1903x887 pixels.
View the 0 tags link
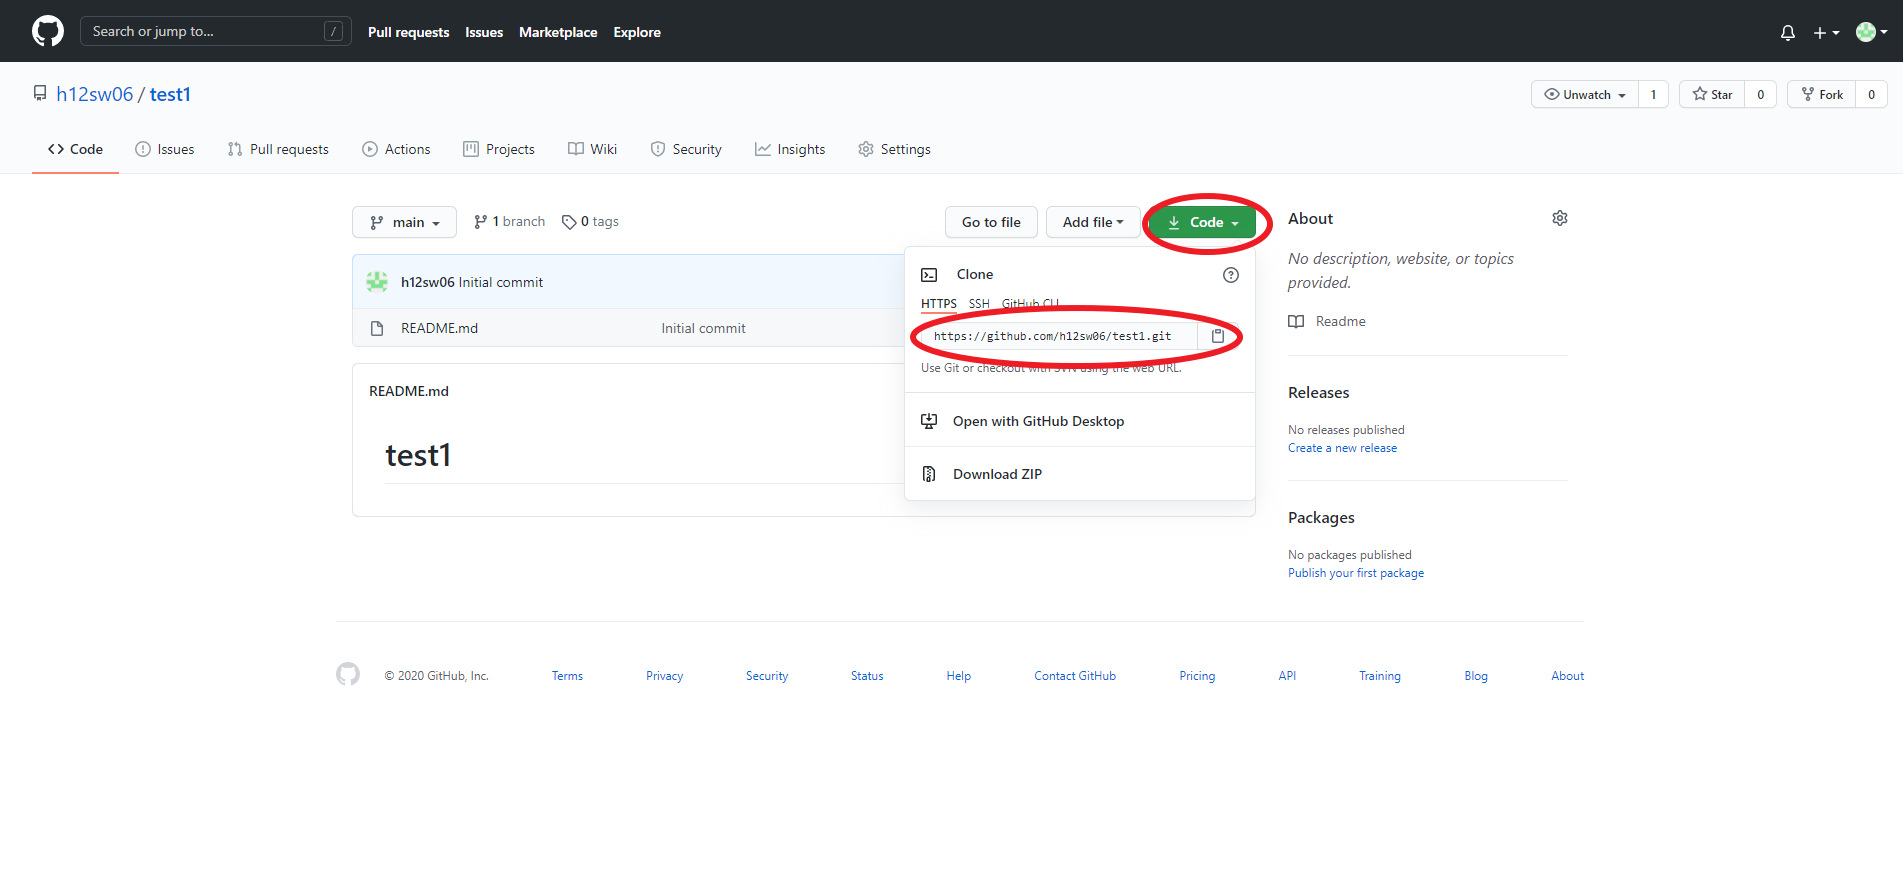pos(590,222)
